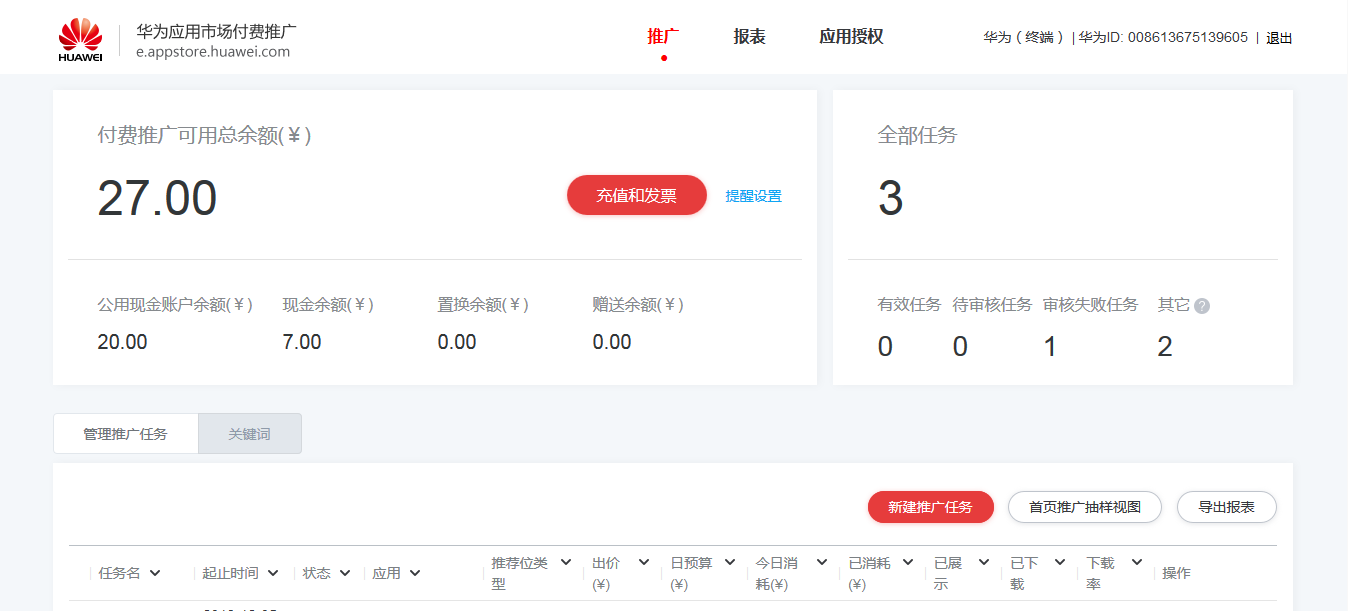The height and width of the screenshot is (611, 1348).
Task: Switch to the 管理推广任务 tab
Action: 126,433
